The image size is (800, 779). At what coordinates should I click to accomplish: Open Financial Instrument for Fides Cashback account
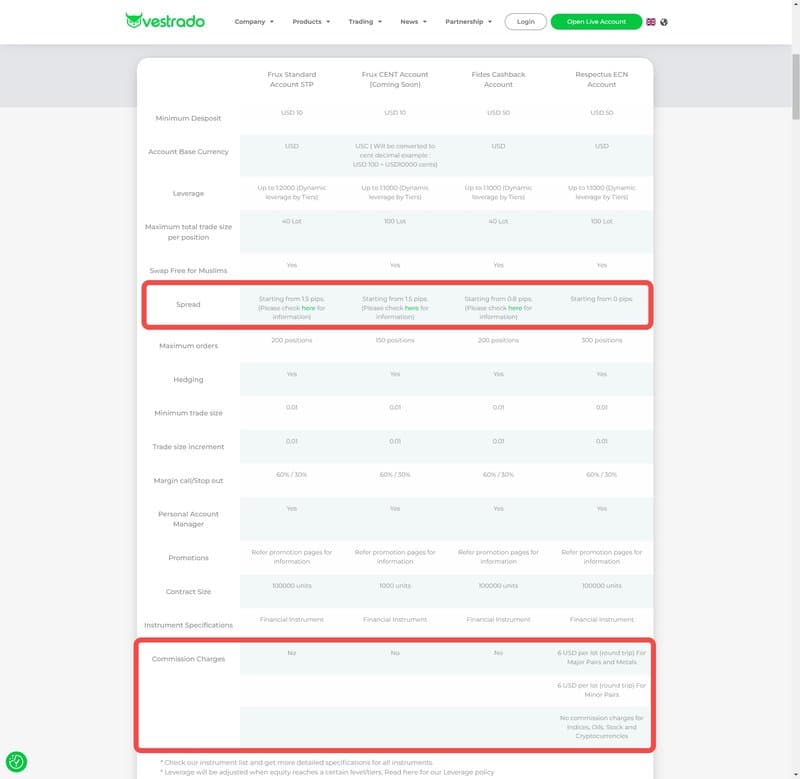(498, 619)
